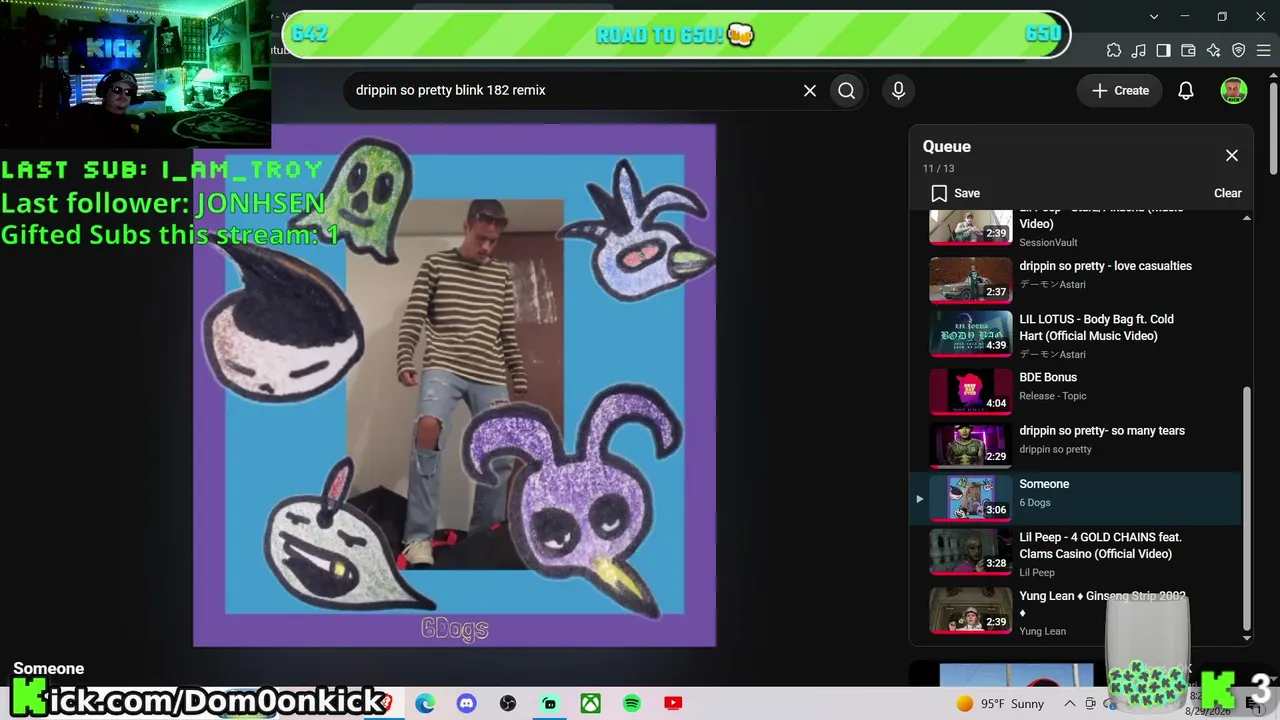Viewport: 1280px width, 720px height.
Task: Click the Body Bag video thumbnail
Action: tap(971, 333)
